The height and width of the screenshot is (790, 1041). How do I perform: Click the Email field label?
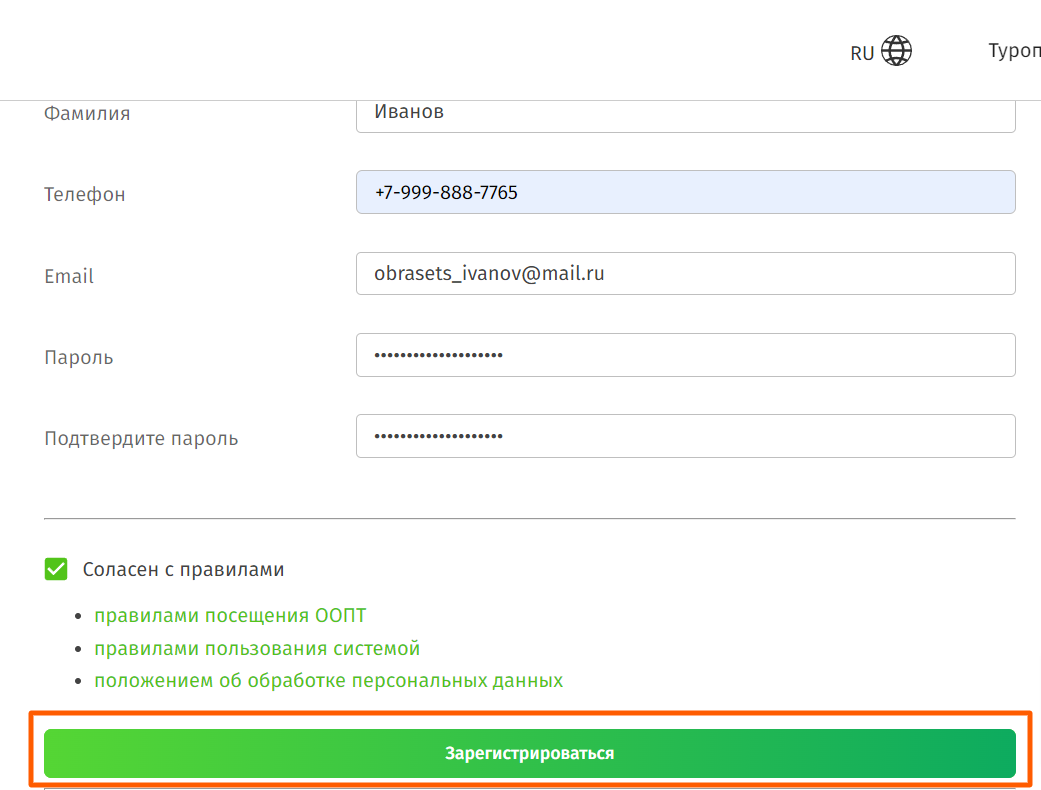point(69,277)
